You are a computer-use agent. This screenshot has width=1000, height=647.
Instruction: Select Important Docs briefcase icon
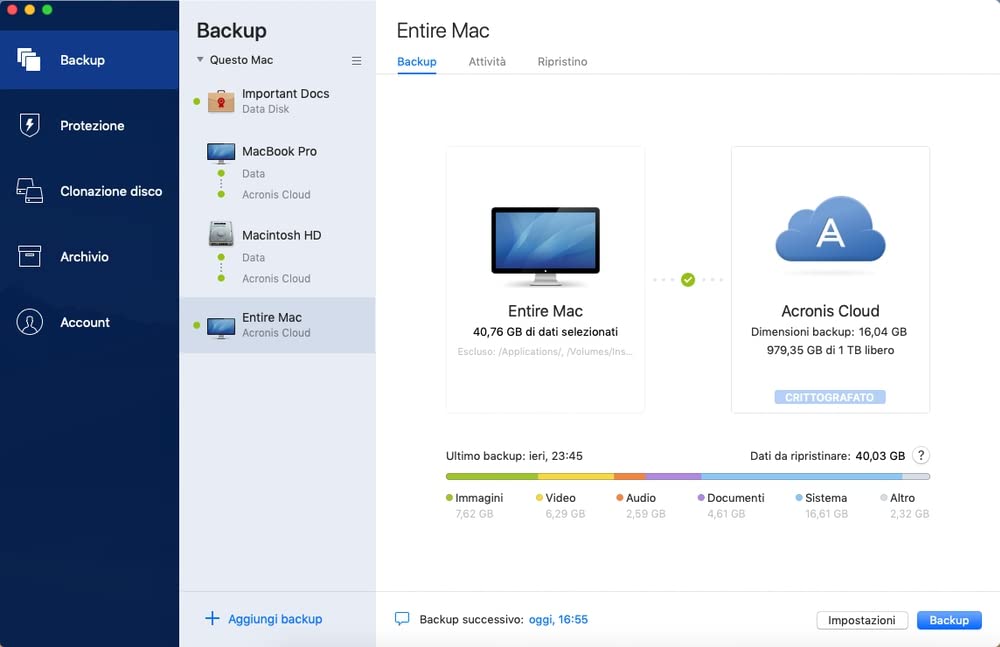[221, 101]
